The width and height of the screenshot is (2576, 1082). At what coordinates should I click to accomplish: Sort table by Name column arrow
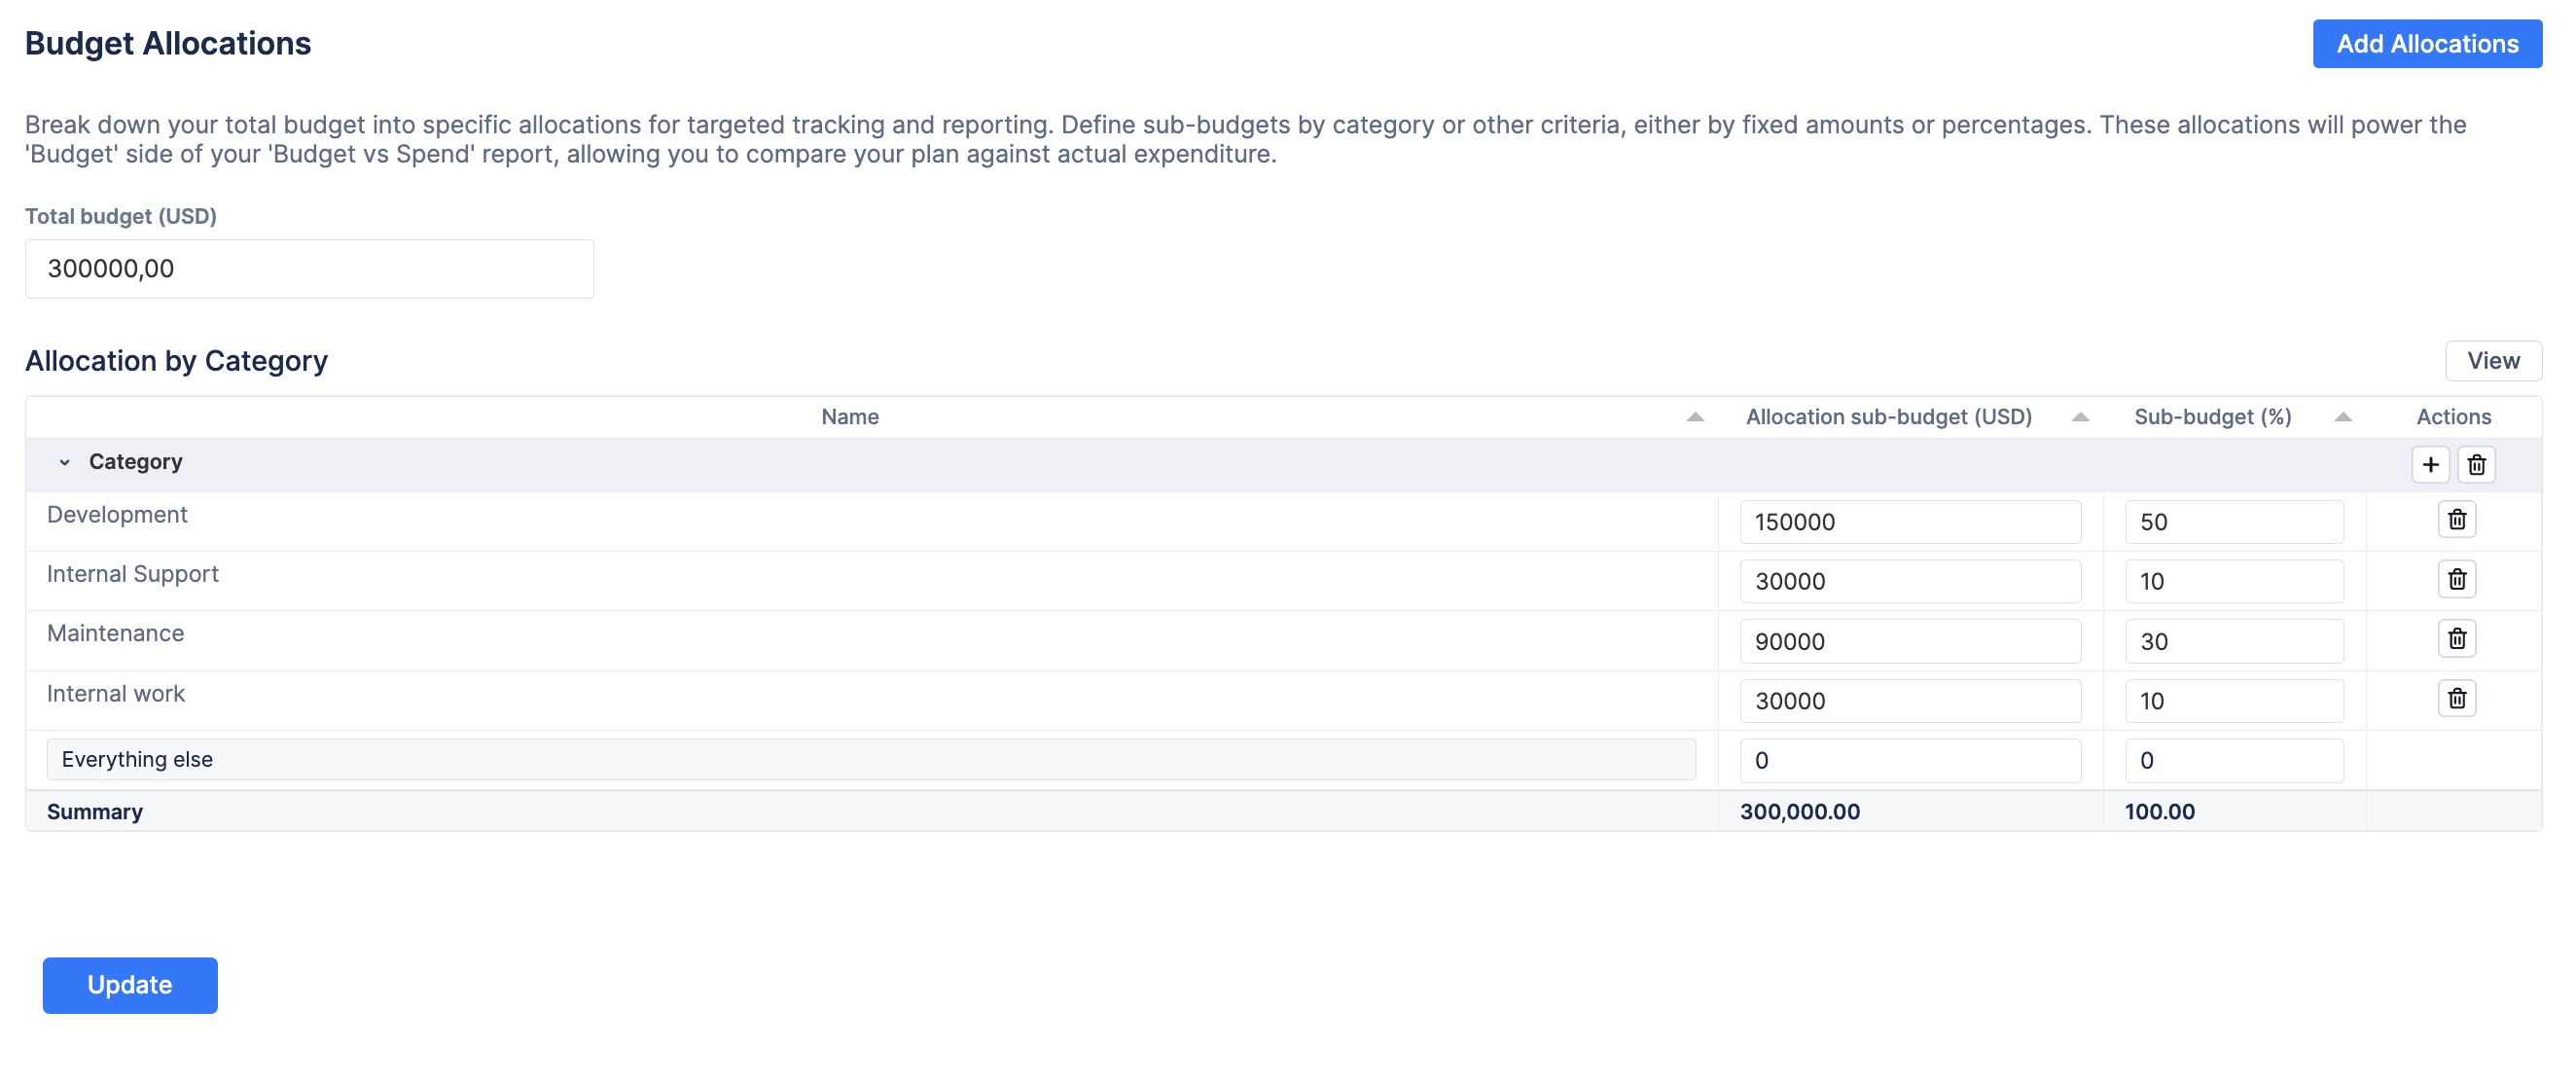pyautogui.click(x=1694, y=417)
